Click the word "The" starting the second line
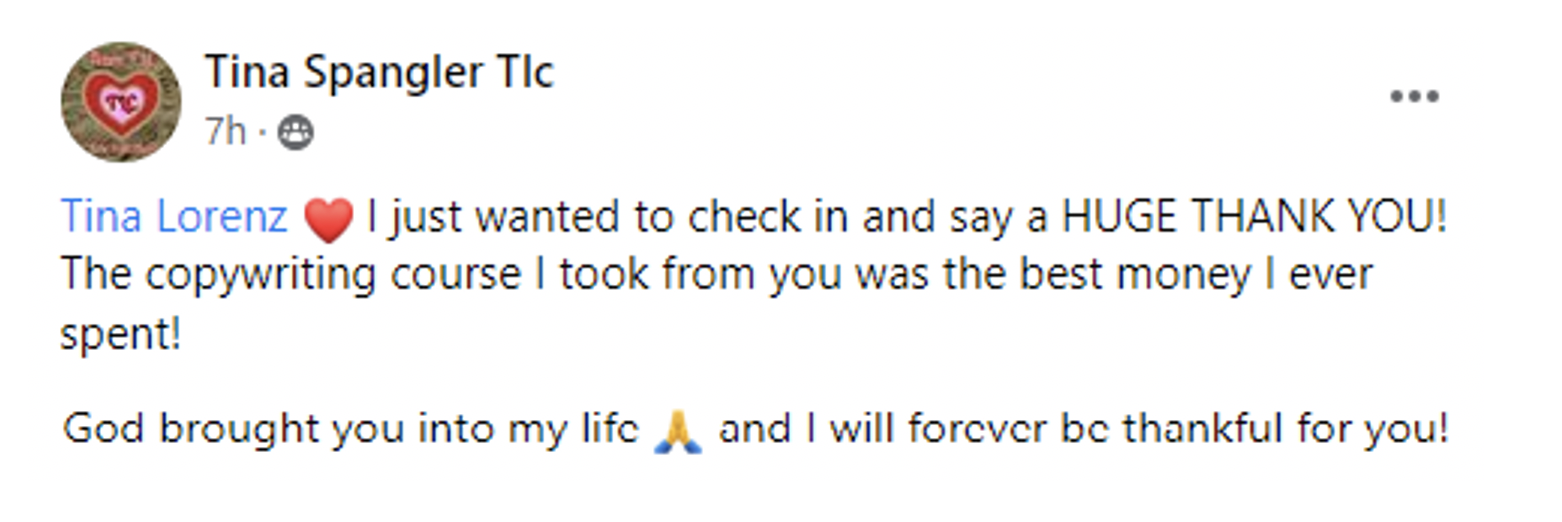Screen dimensions: 1562x522 point(97,275)
